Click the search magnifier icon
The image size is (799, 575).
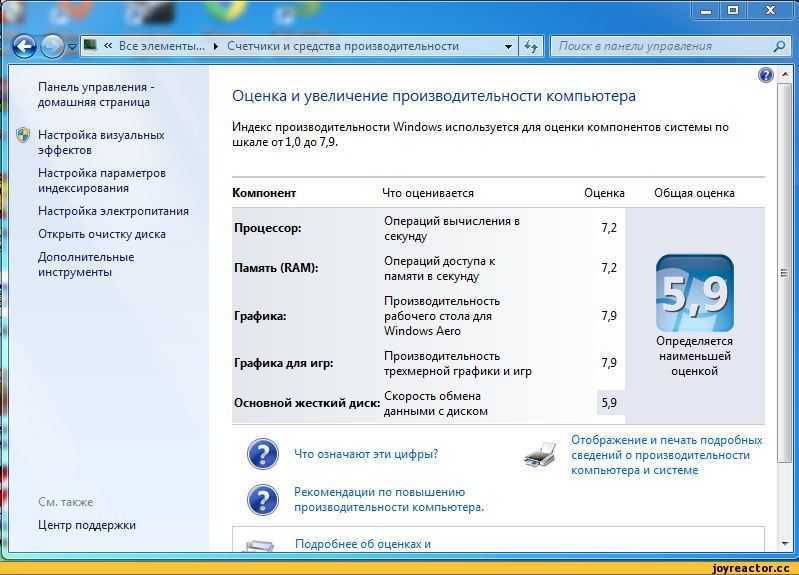point(779,46)
